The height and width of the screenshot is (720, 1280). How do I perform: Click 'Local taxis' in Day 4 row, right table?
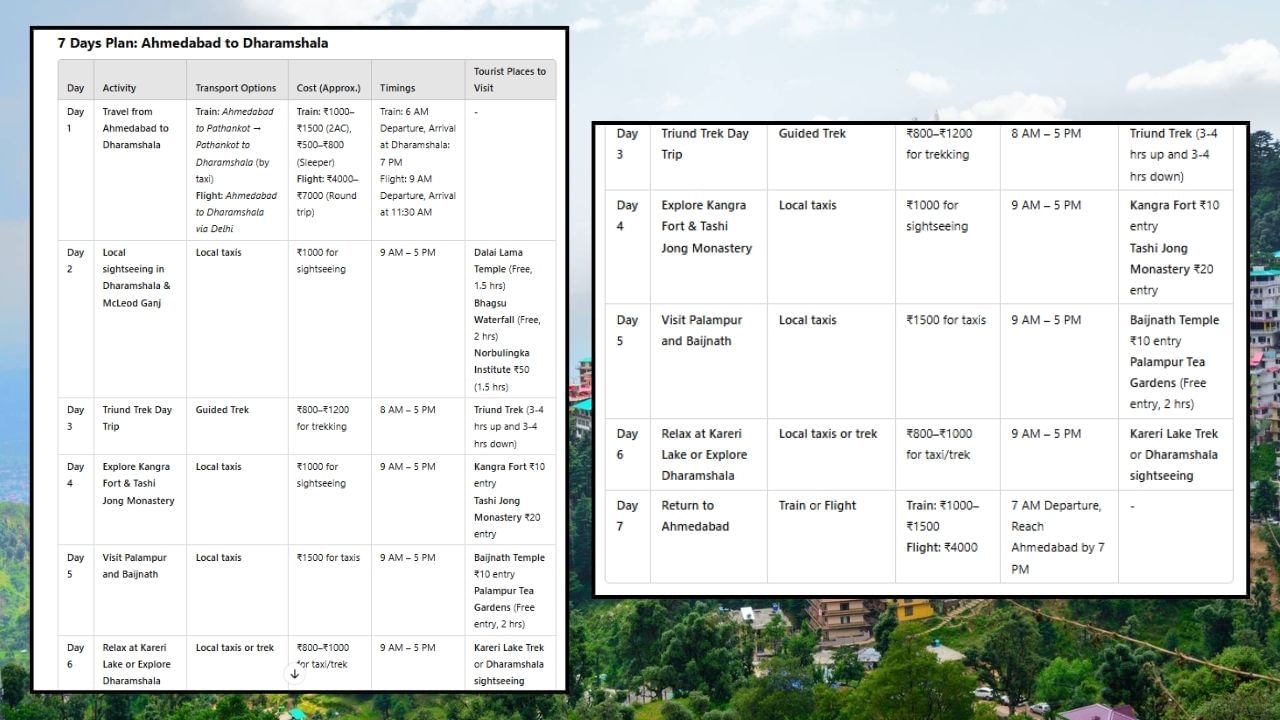pos(807,205)
